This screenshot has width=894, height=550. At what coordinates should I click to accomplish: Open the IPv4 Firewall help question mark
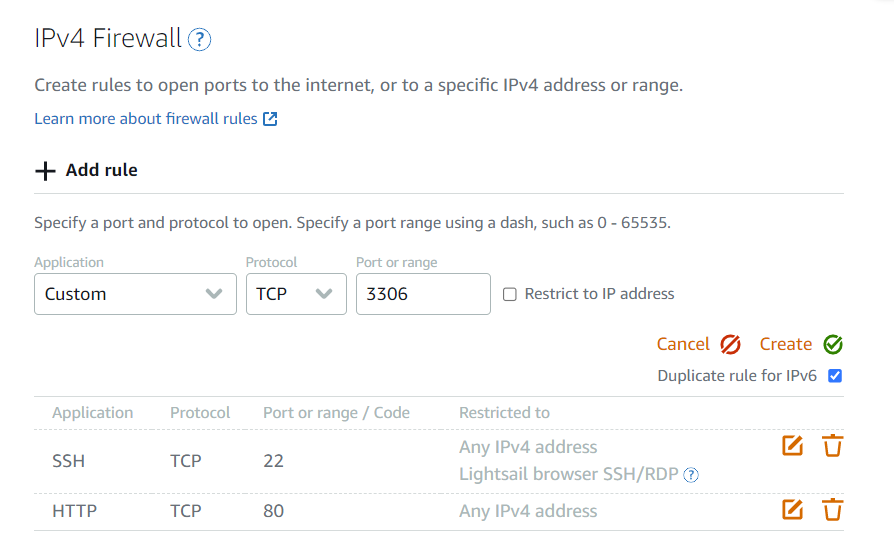click(200, 39)
